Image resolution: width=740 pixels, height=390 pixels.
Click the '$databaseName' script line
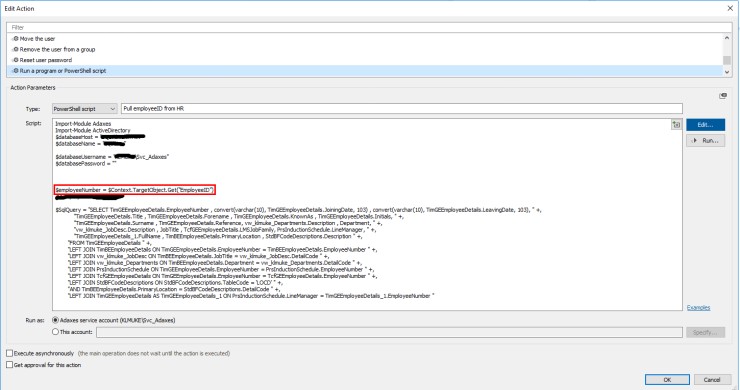coord(91,144)
